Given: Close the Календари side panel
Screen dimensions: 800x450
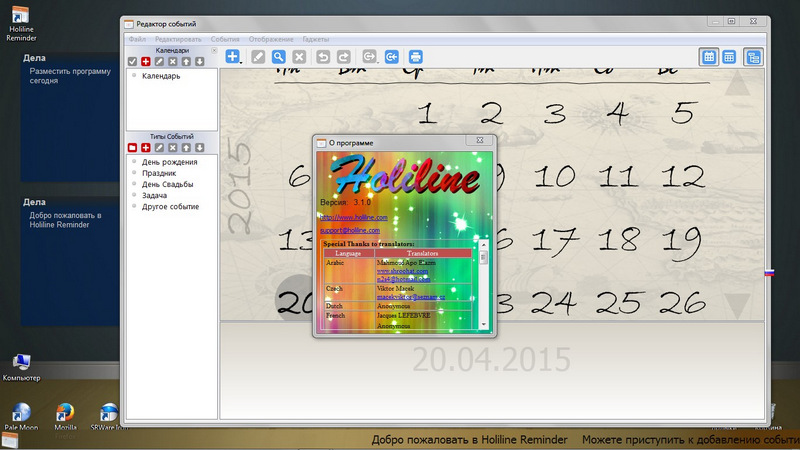Looking at the screenshot, I should 214,50.
